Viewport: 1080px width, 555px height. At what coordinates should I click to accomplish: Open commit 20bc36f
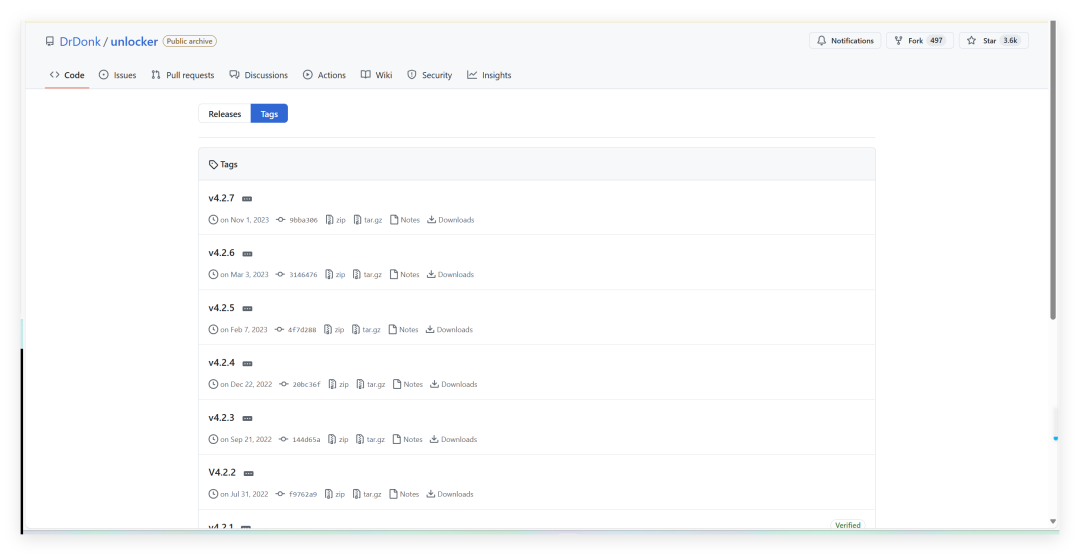pos(300,384)
